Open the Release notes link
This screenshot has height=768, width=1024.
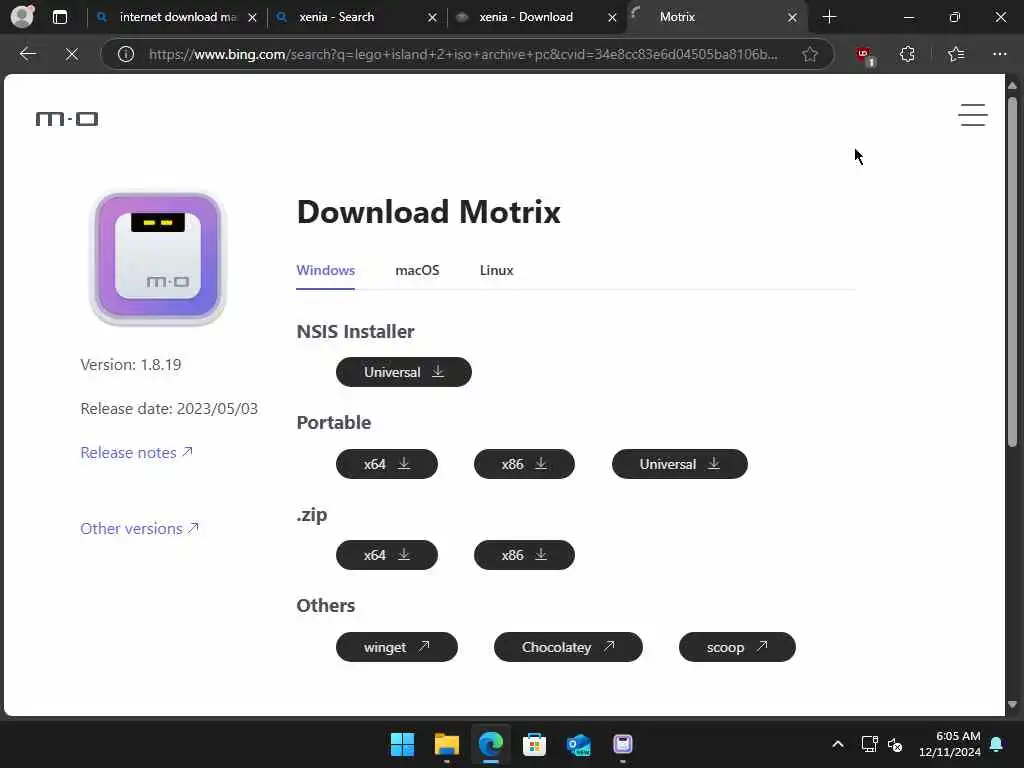point(136,453)
